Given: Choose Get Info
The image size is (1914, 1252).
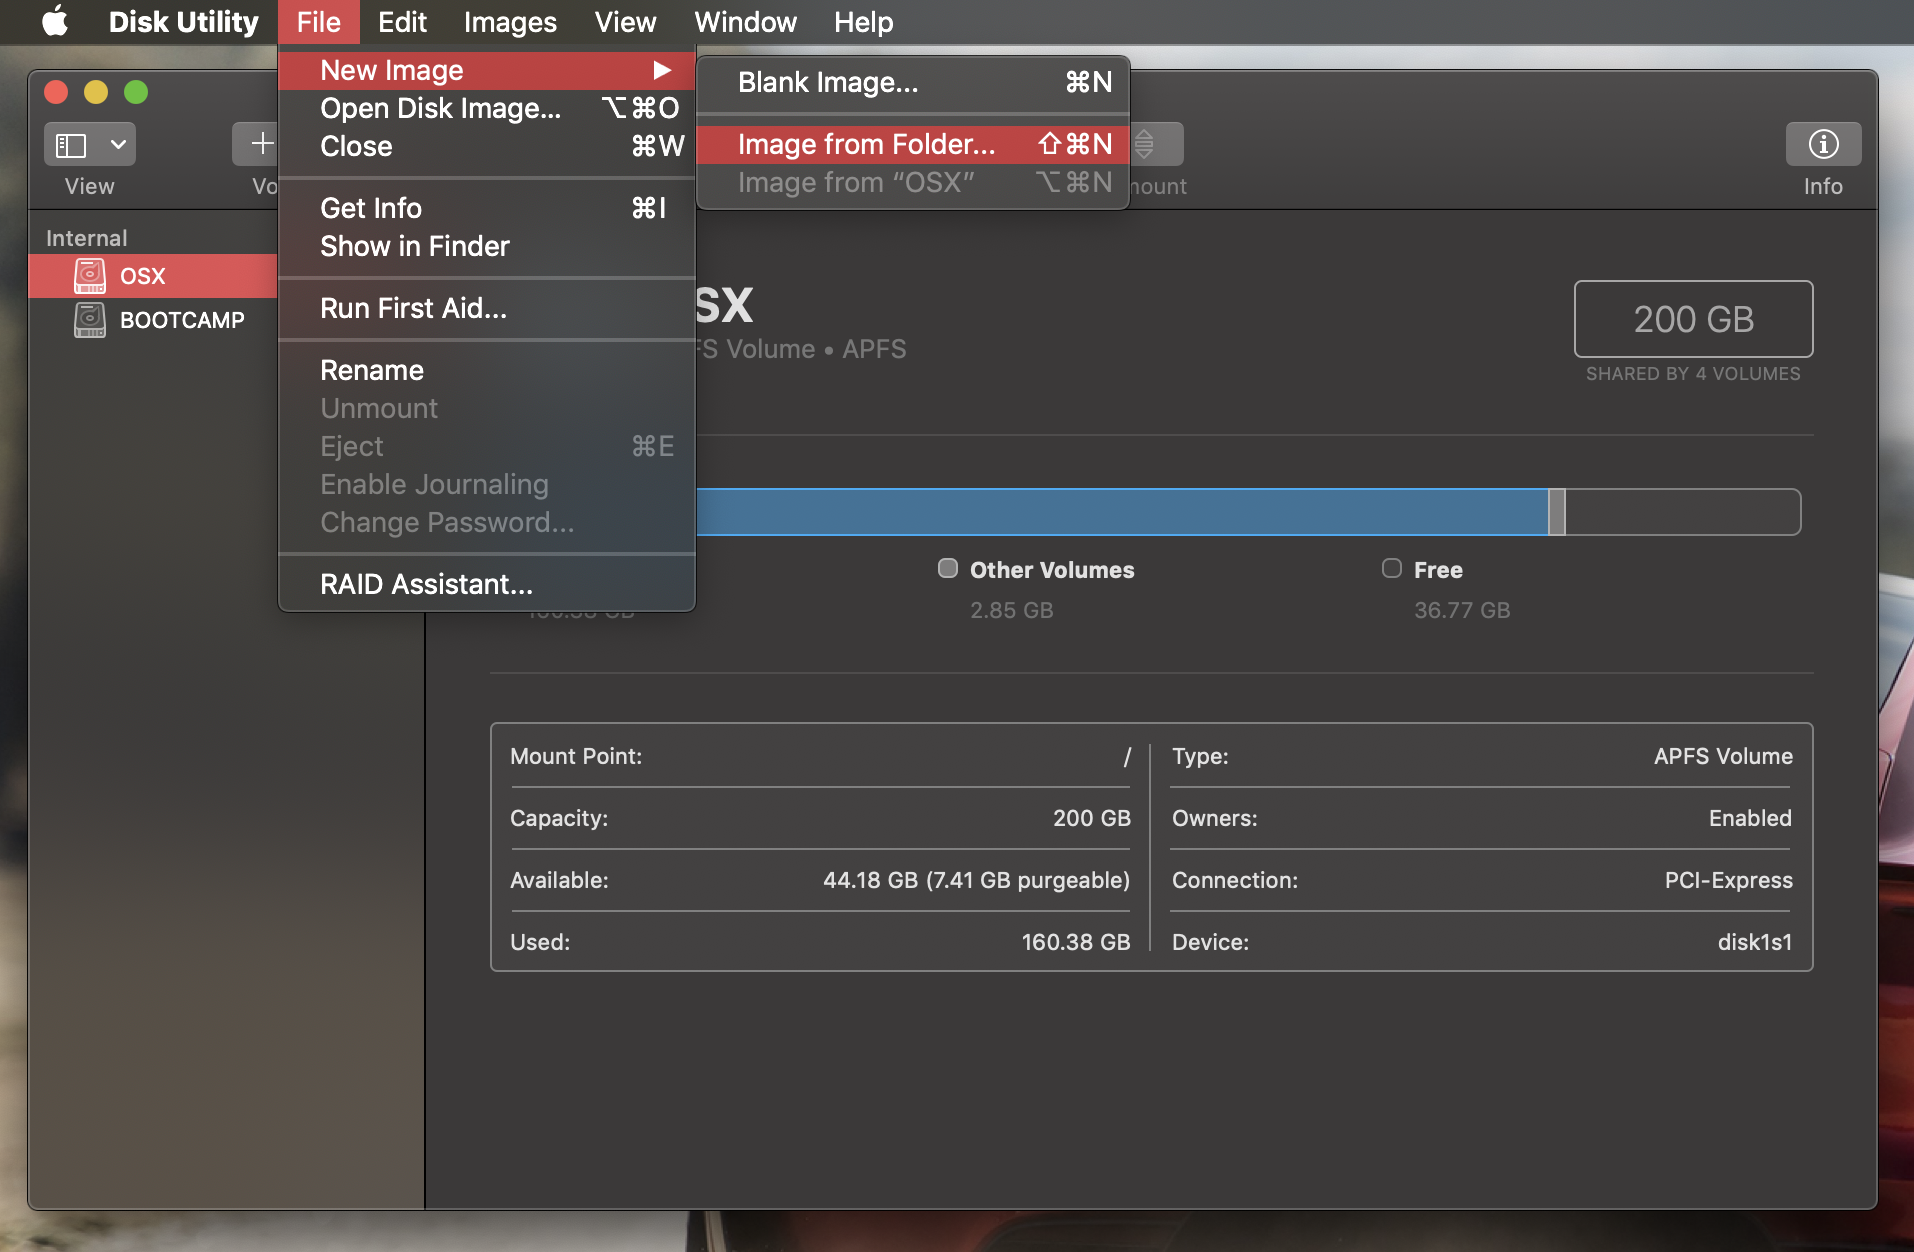Looking at the screenshot, I should click(486, 208).
